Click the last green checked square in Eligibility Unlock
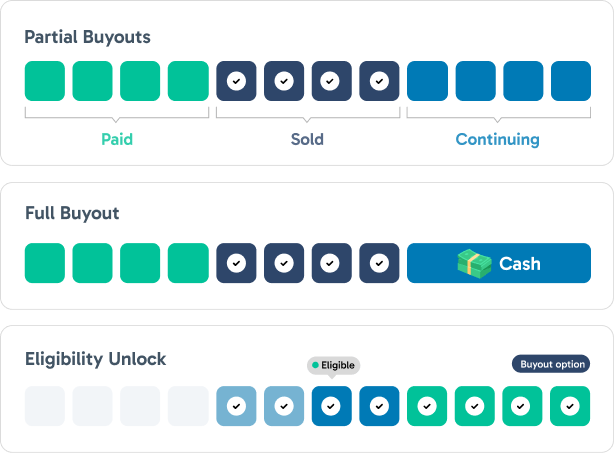 [x=570, y=406]
